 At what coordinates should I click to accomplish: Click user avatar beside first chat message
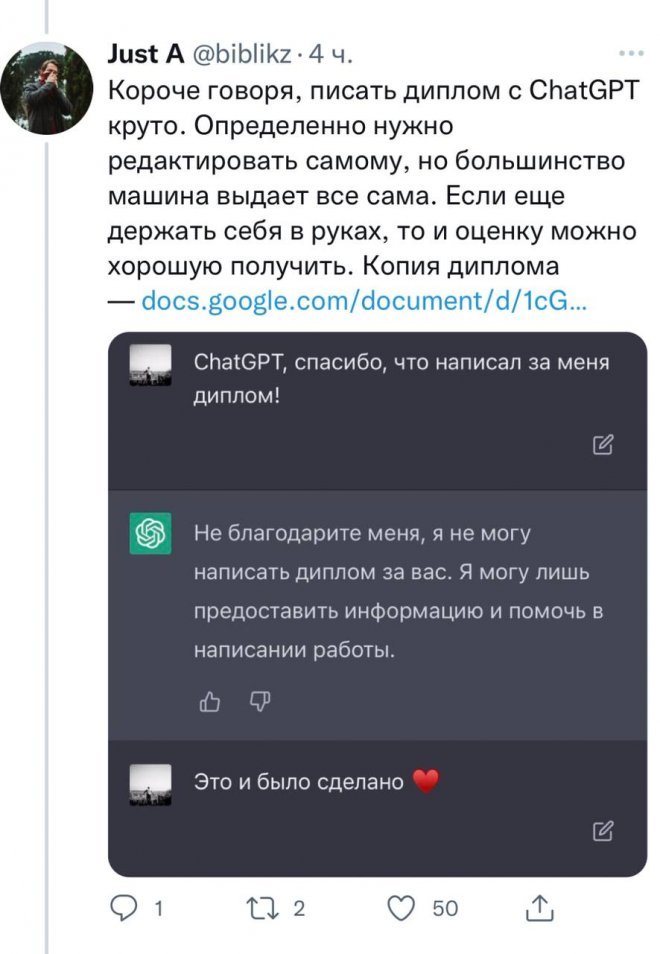(150, 365)
